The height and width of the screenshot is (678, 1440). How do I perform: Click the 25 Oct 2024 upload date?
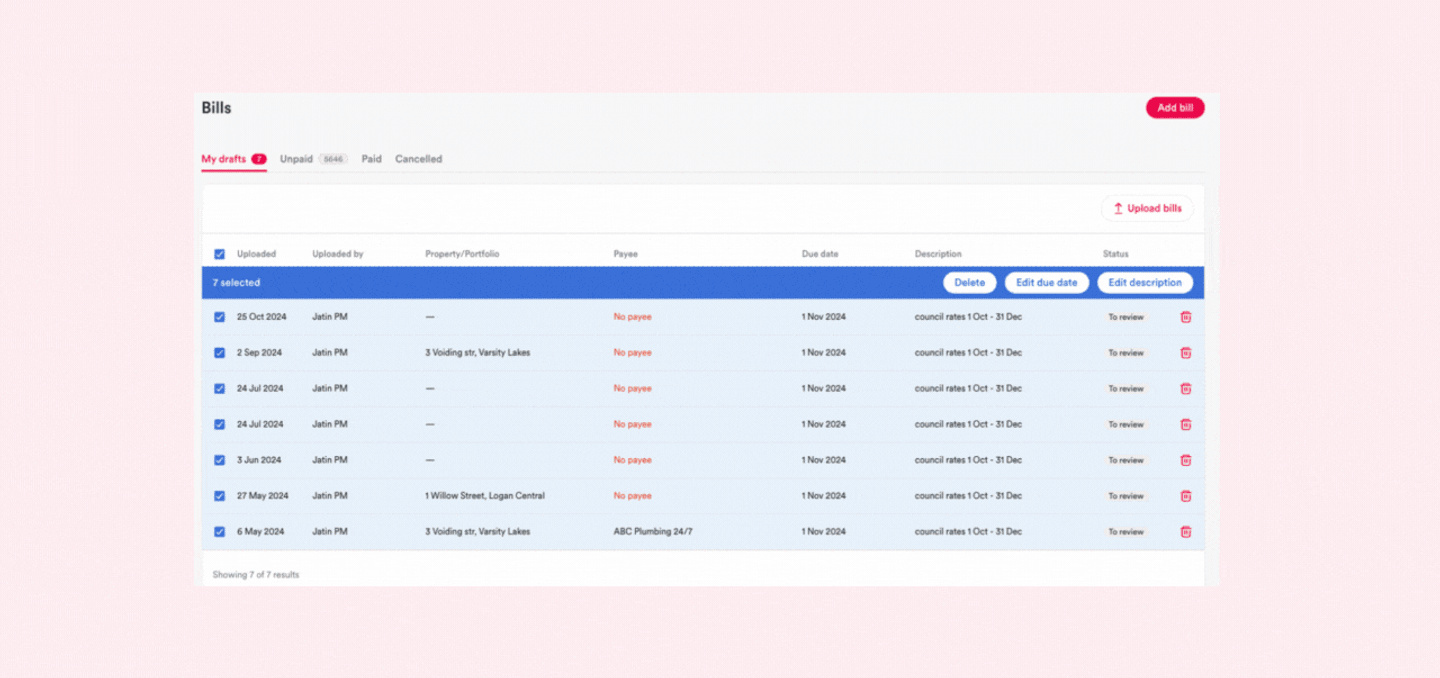point(262,317)
